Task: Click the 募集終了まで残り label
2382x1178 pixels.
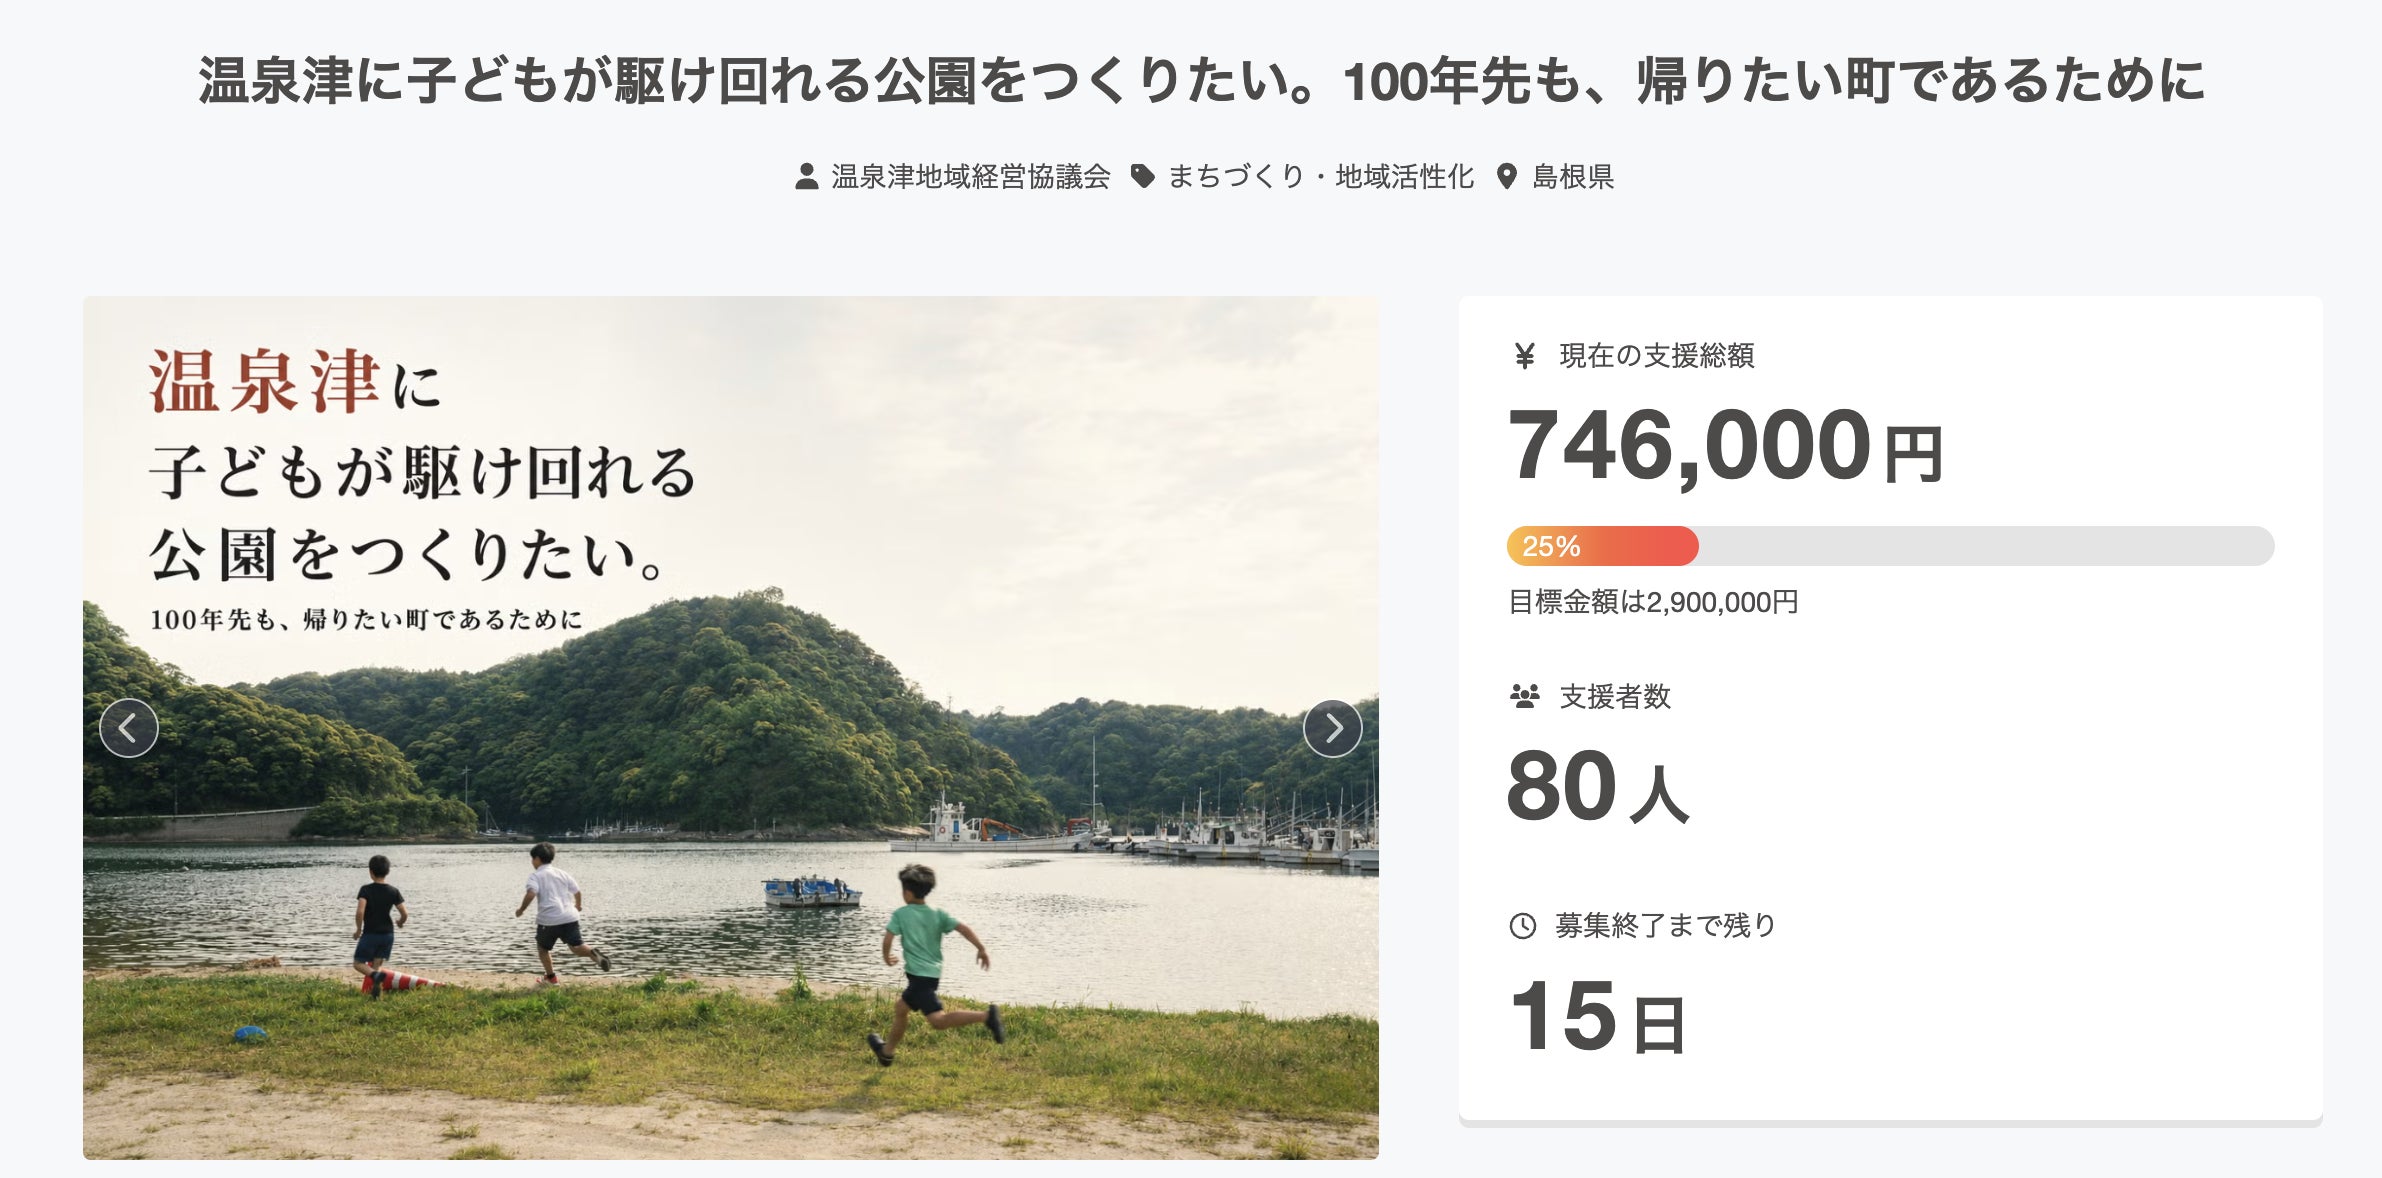Action: click(x=1666, y=926)
